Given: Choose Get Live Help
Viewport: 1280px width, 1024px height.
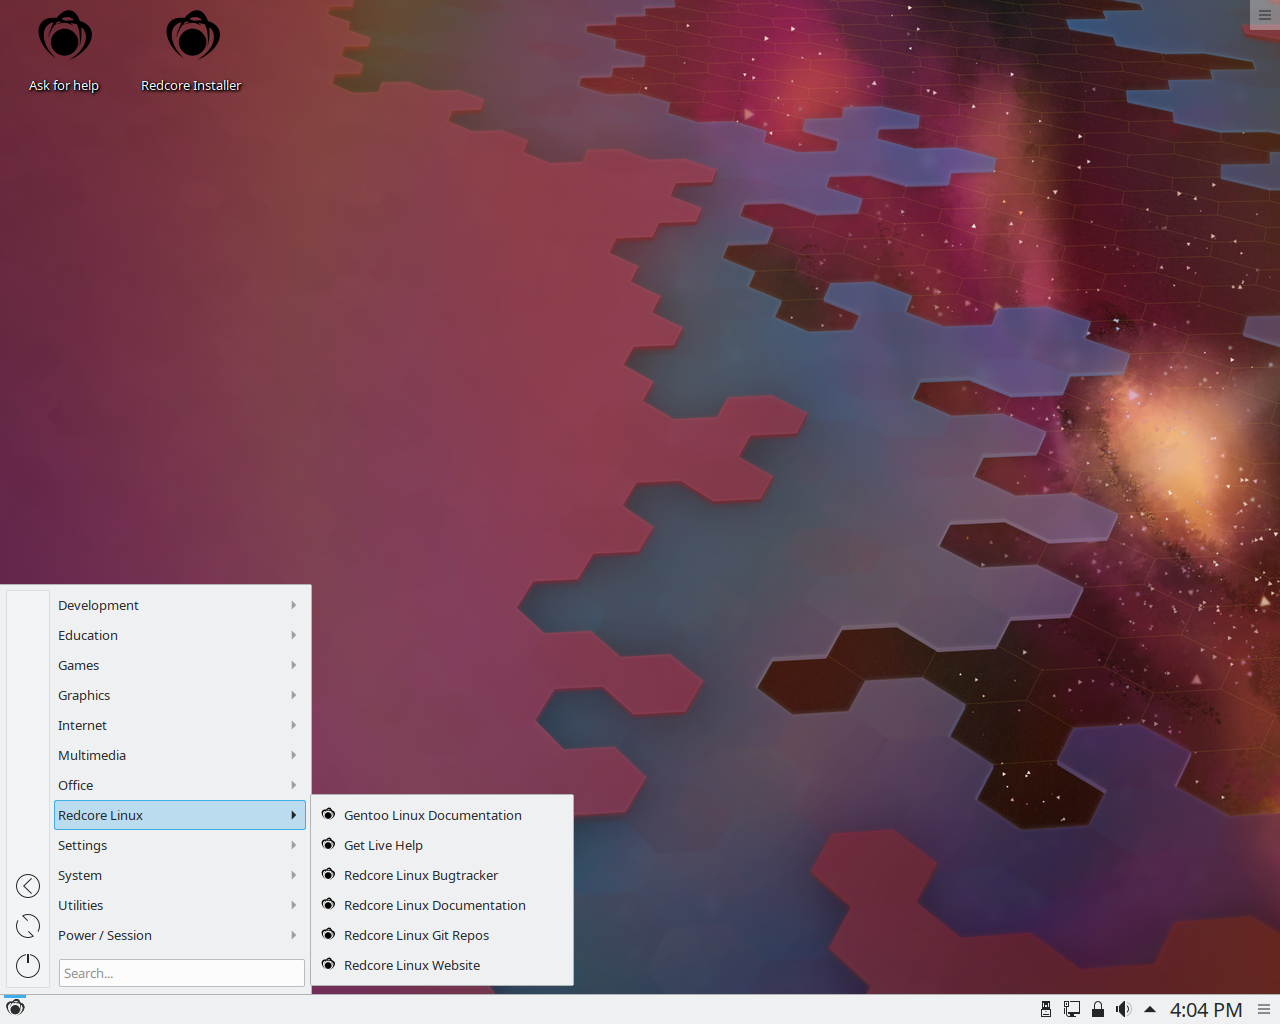Looking at the screenshot, I should (442, 845).
